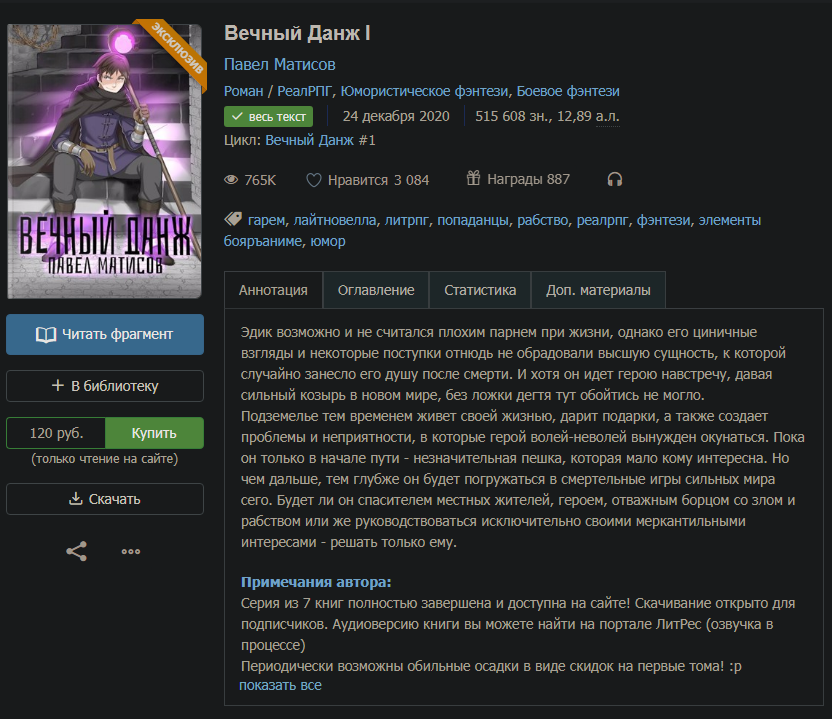The image size is (832, 719).
Task: Switch to the Оглавление tab
Action: coord(376,290)
